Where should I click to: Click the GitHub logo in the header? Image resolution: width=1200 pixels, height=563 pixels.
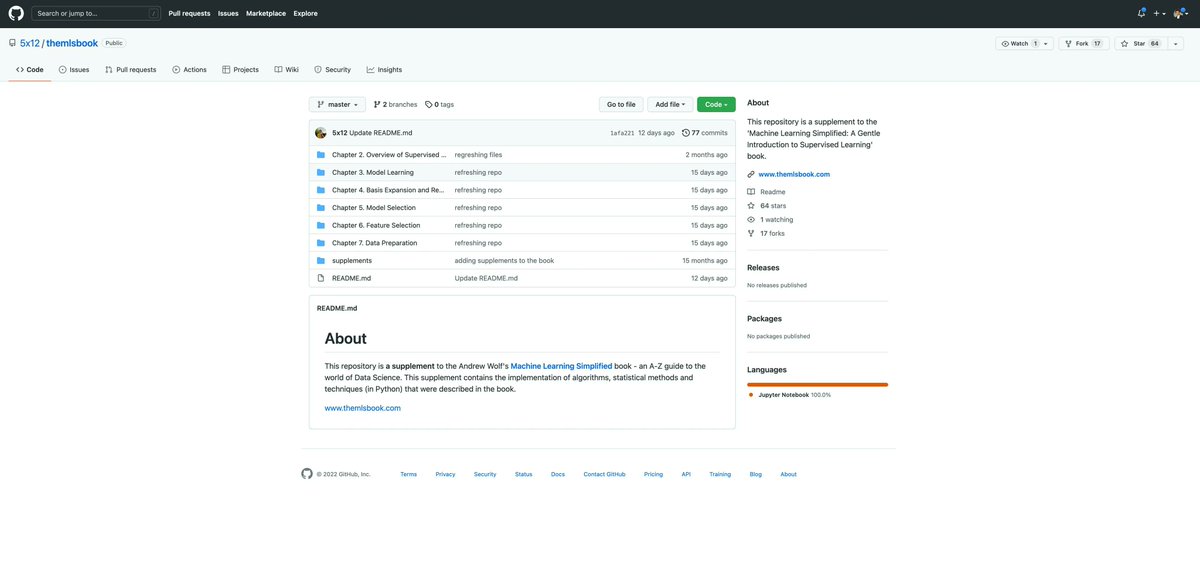[16, 13]
